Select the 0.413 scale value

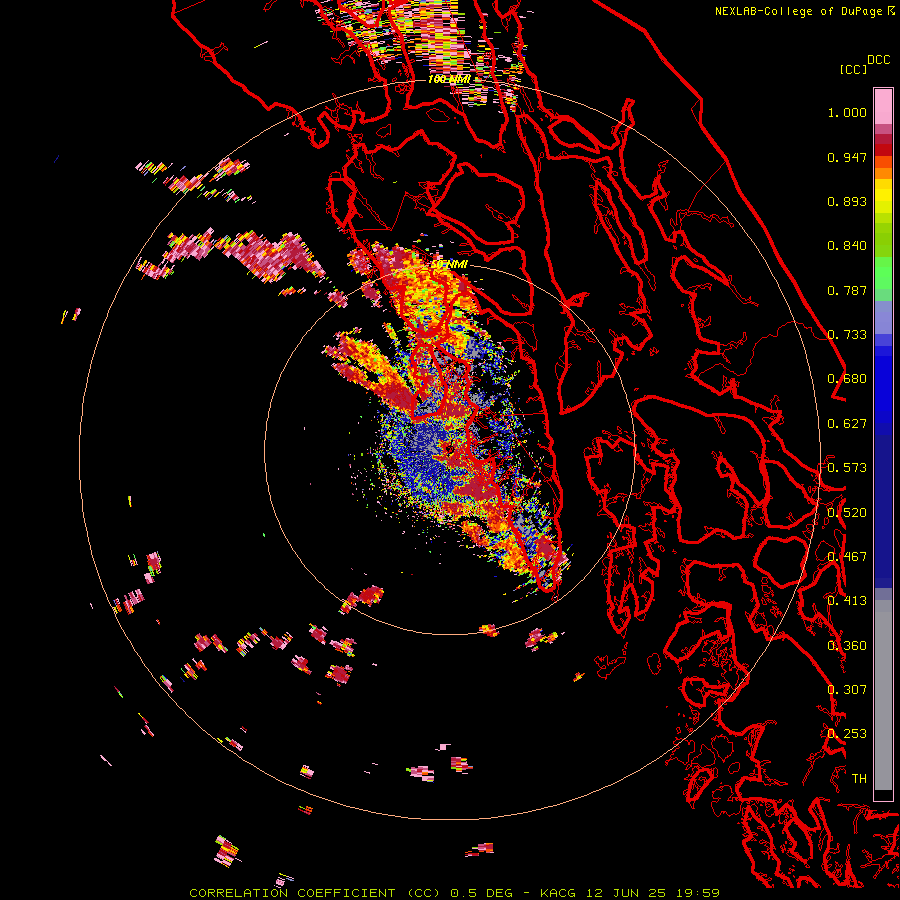[x=847, y=601]
